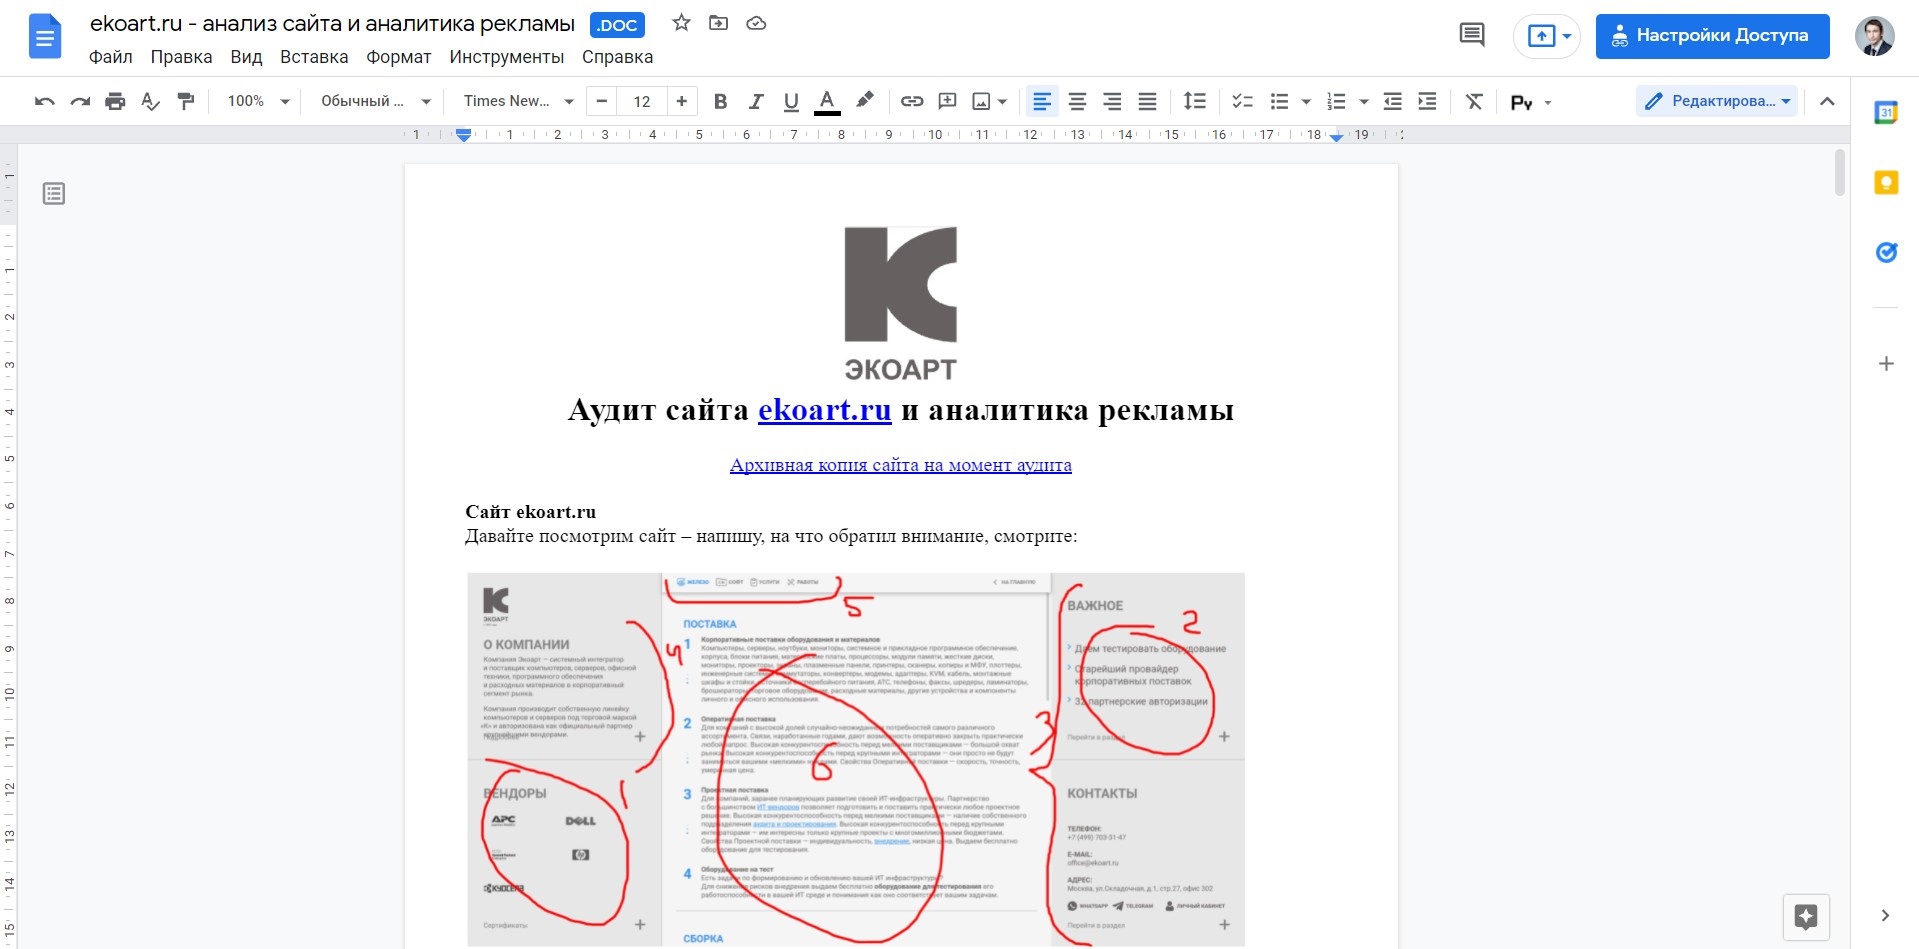Open the zoom 100% dropdown
This screenshot has height=949, width=1919.
[258, 101]
